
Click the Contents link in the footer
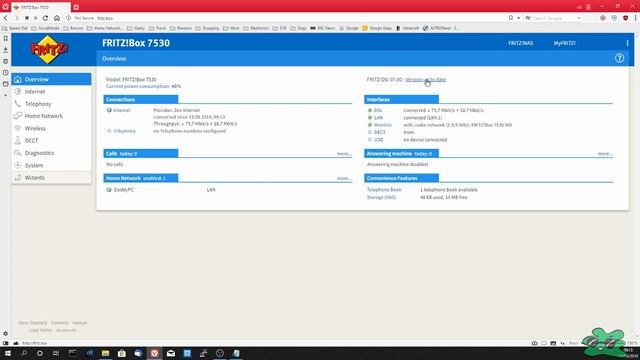[x=60, y=322]
